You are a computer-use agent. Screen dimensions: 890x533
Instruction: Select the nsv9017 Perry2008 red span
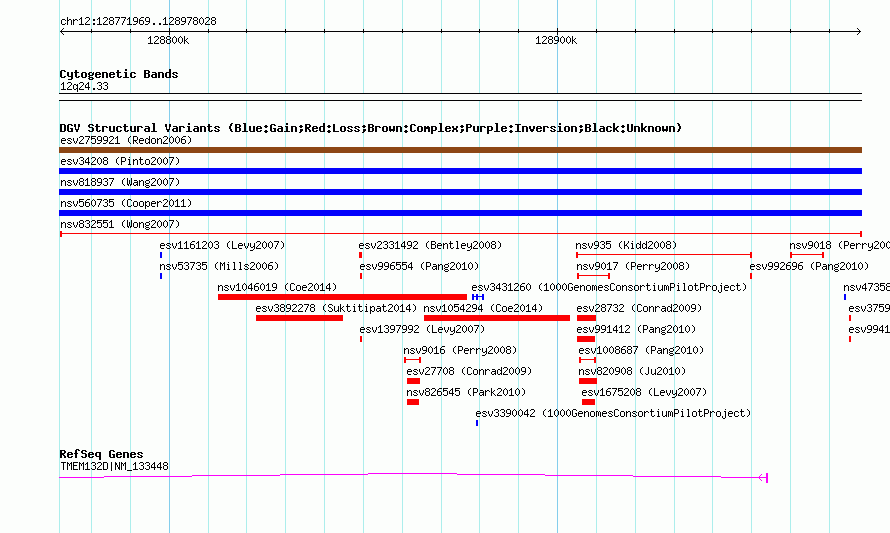[x=593, y=276]
